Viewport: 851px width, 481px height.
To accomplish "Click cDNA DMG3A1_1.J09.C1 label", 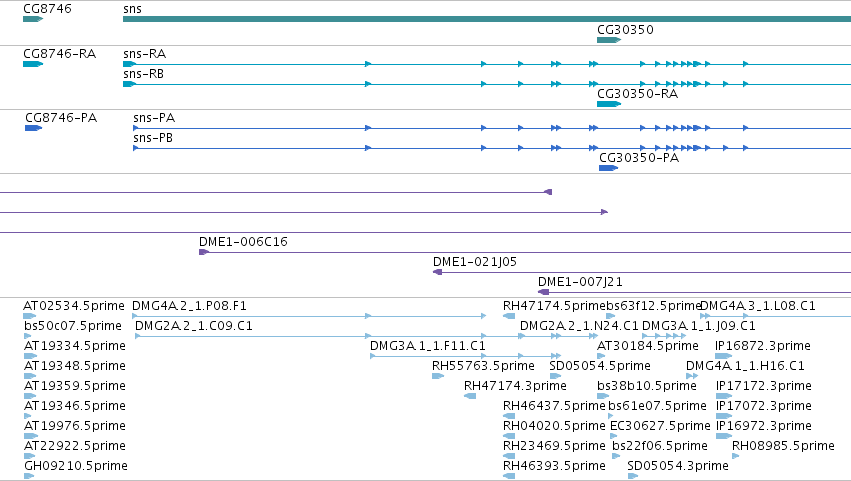I will pyautogui.click(x=698, y=326).
